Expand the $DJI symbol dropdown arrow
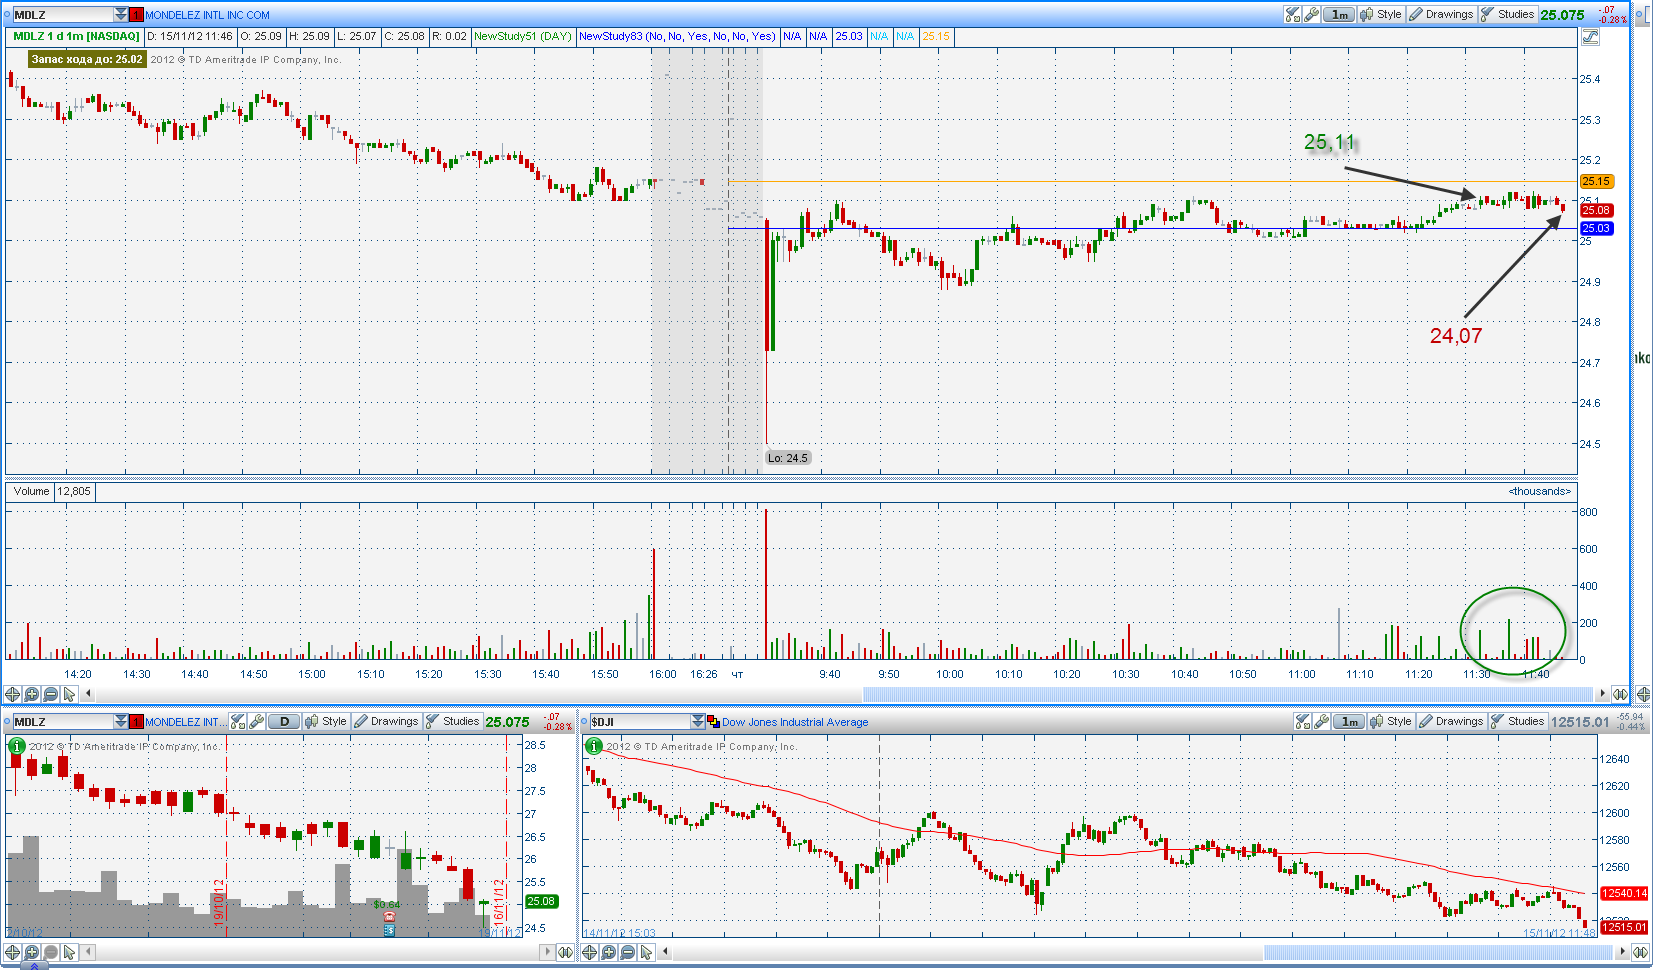This screenshot has width=1653, height=970. [x=698, y=721]
